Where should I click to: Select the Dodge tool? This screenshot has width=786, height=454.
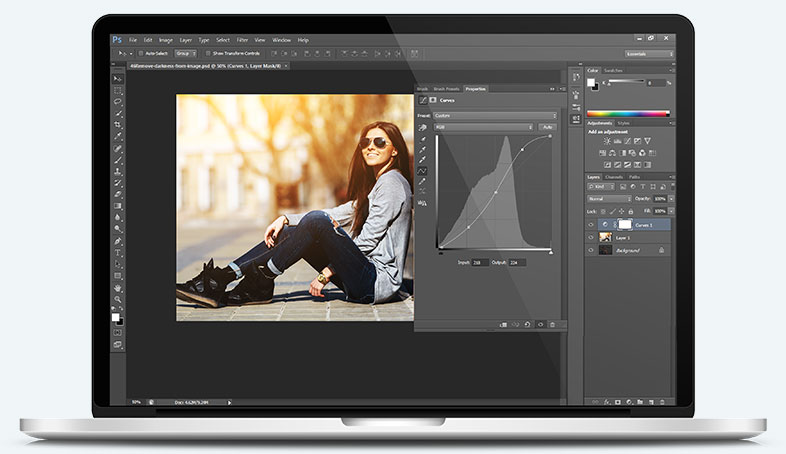[118, 229]
